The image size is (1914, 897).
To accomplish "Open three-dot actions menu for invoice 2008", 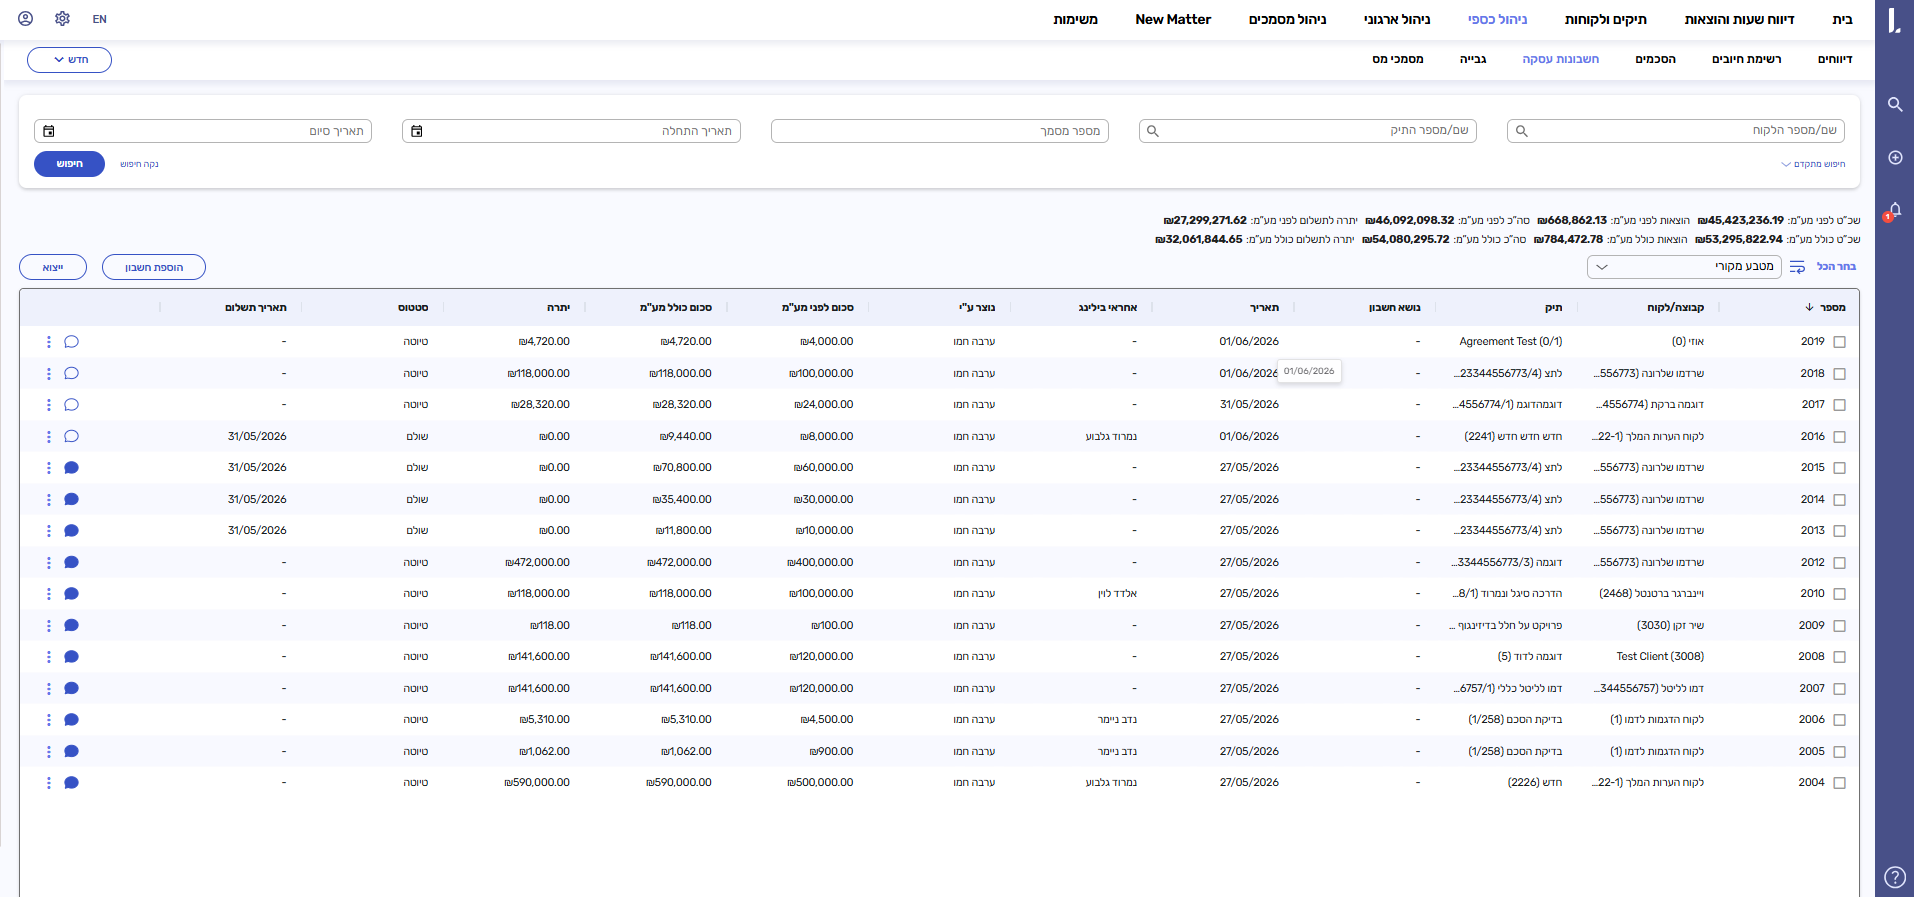I will coord(48,657).
